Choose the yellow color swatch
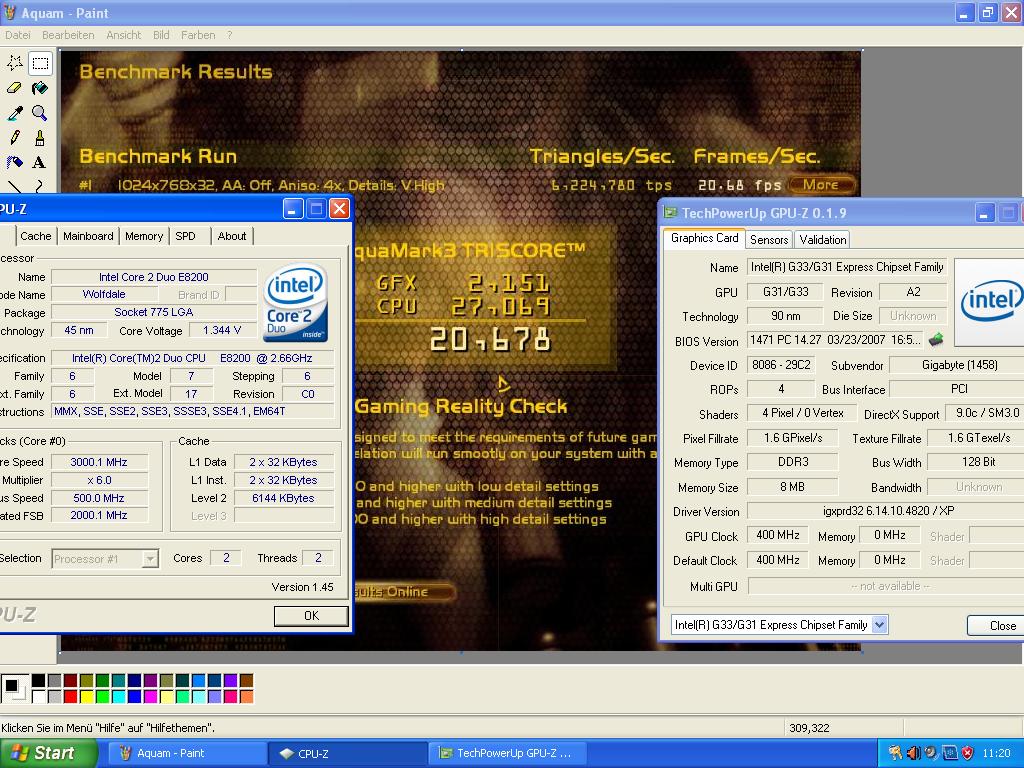The width and height of the screenshot is (1024, 768). tap(86, 697)
